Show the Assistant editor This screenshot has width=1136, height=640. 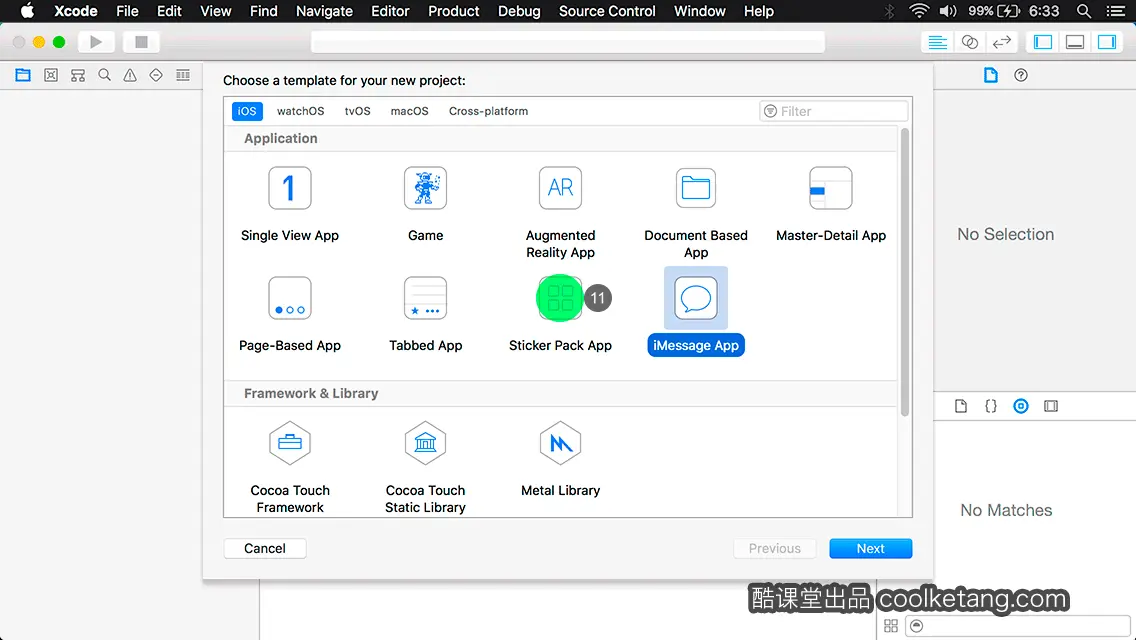969,42
